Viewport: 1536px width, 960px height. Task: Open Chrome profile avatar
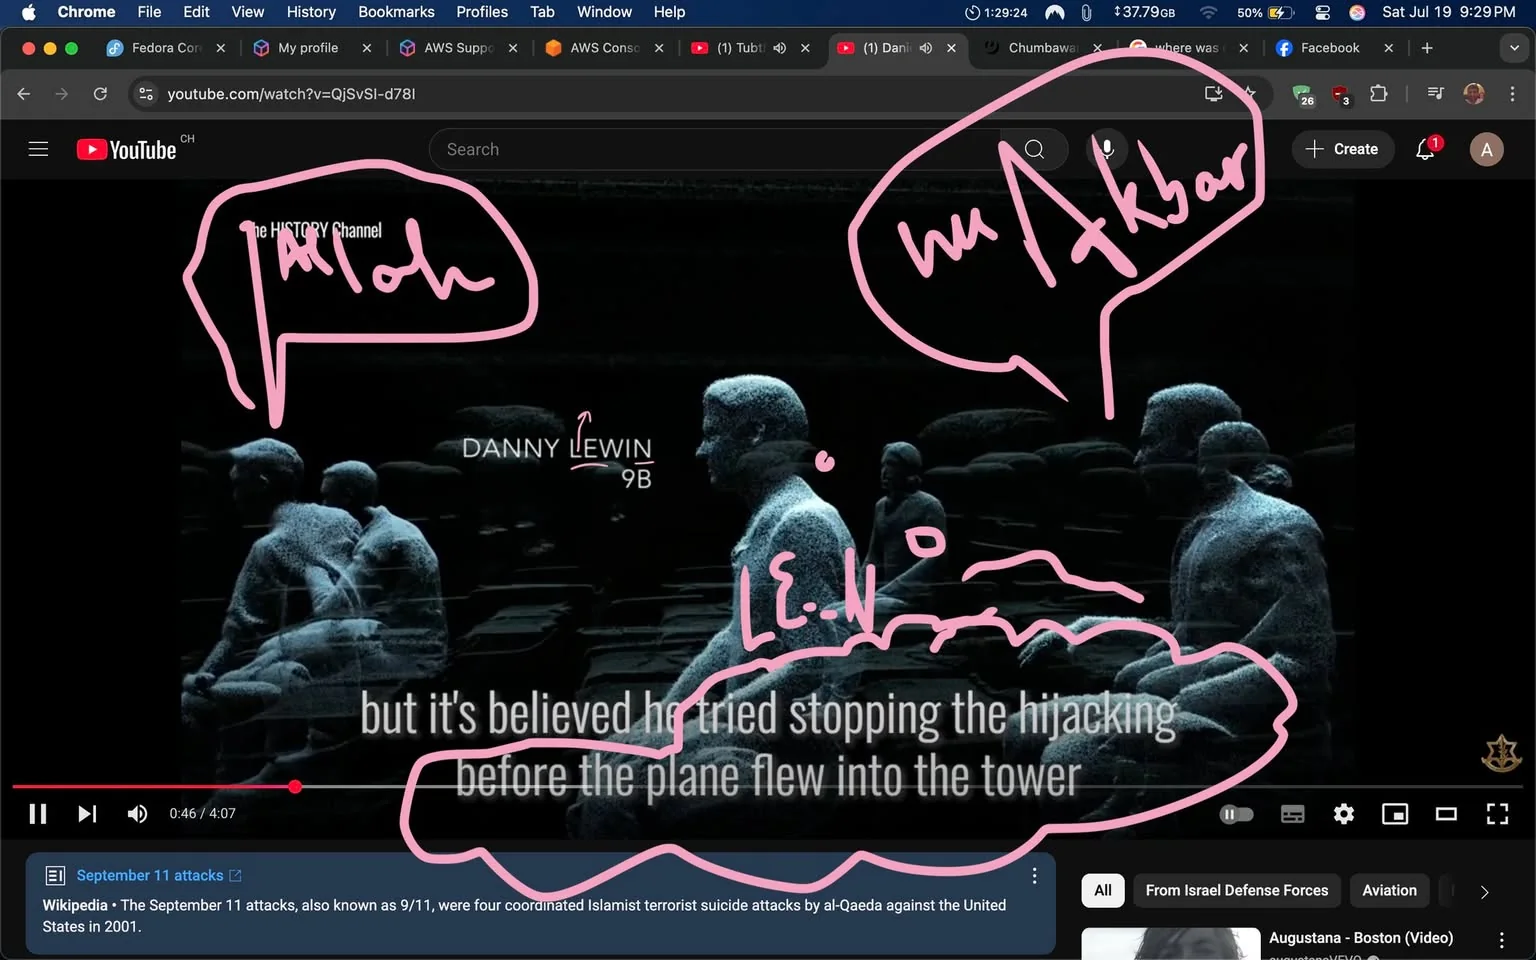1474,93
